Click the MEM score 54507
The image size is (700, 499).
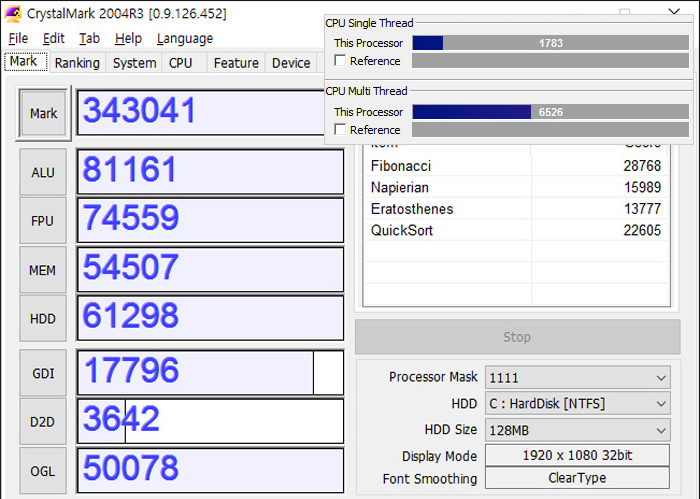[131, 267]
